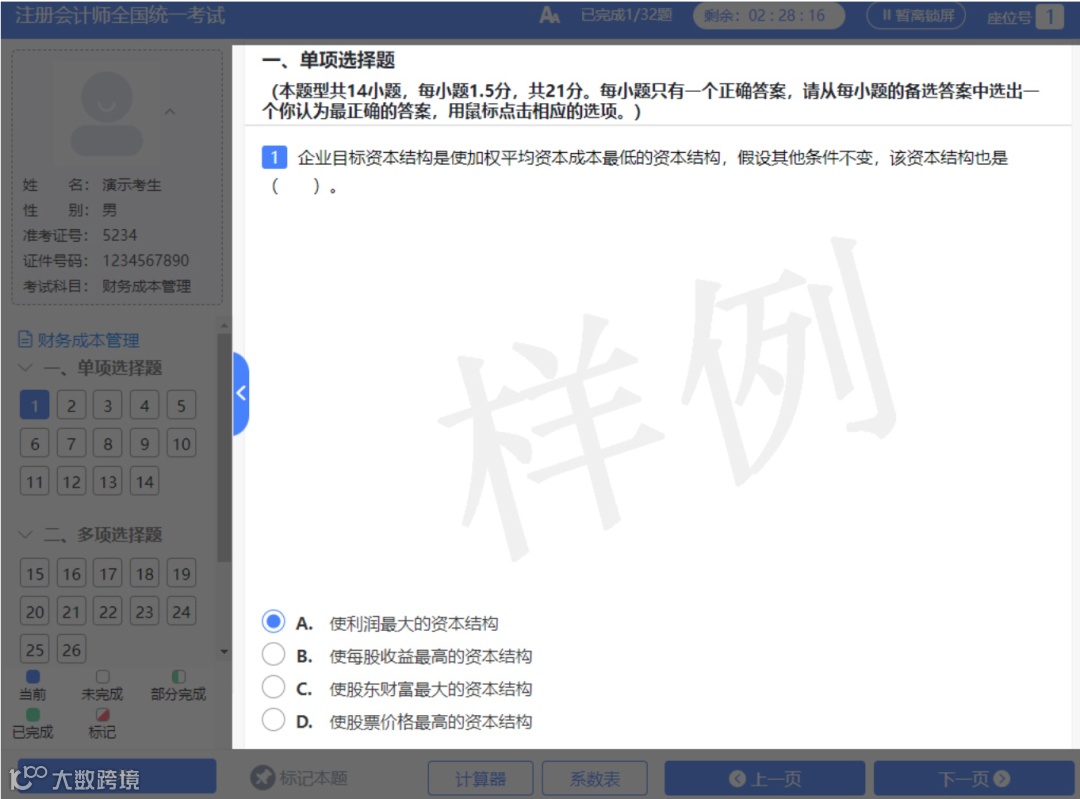Click the font size Aa icon

(549, 15)
